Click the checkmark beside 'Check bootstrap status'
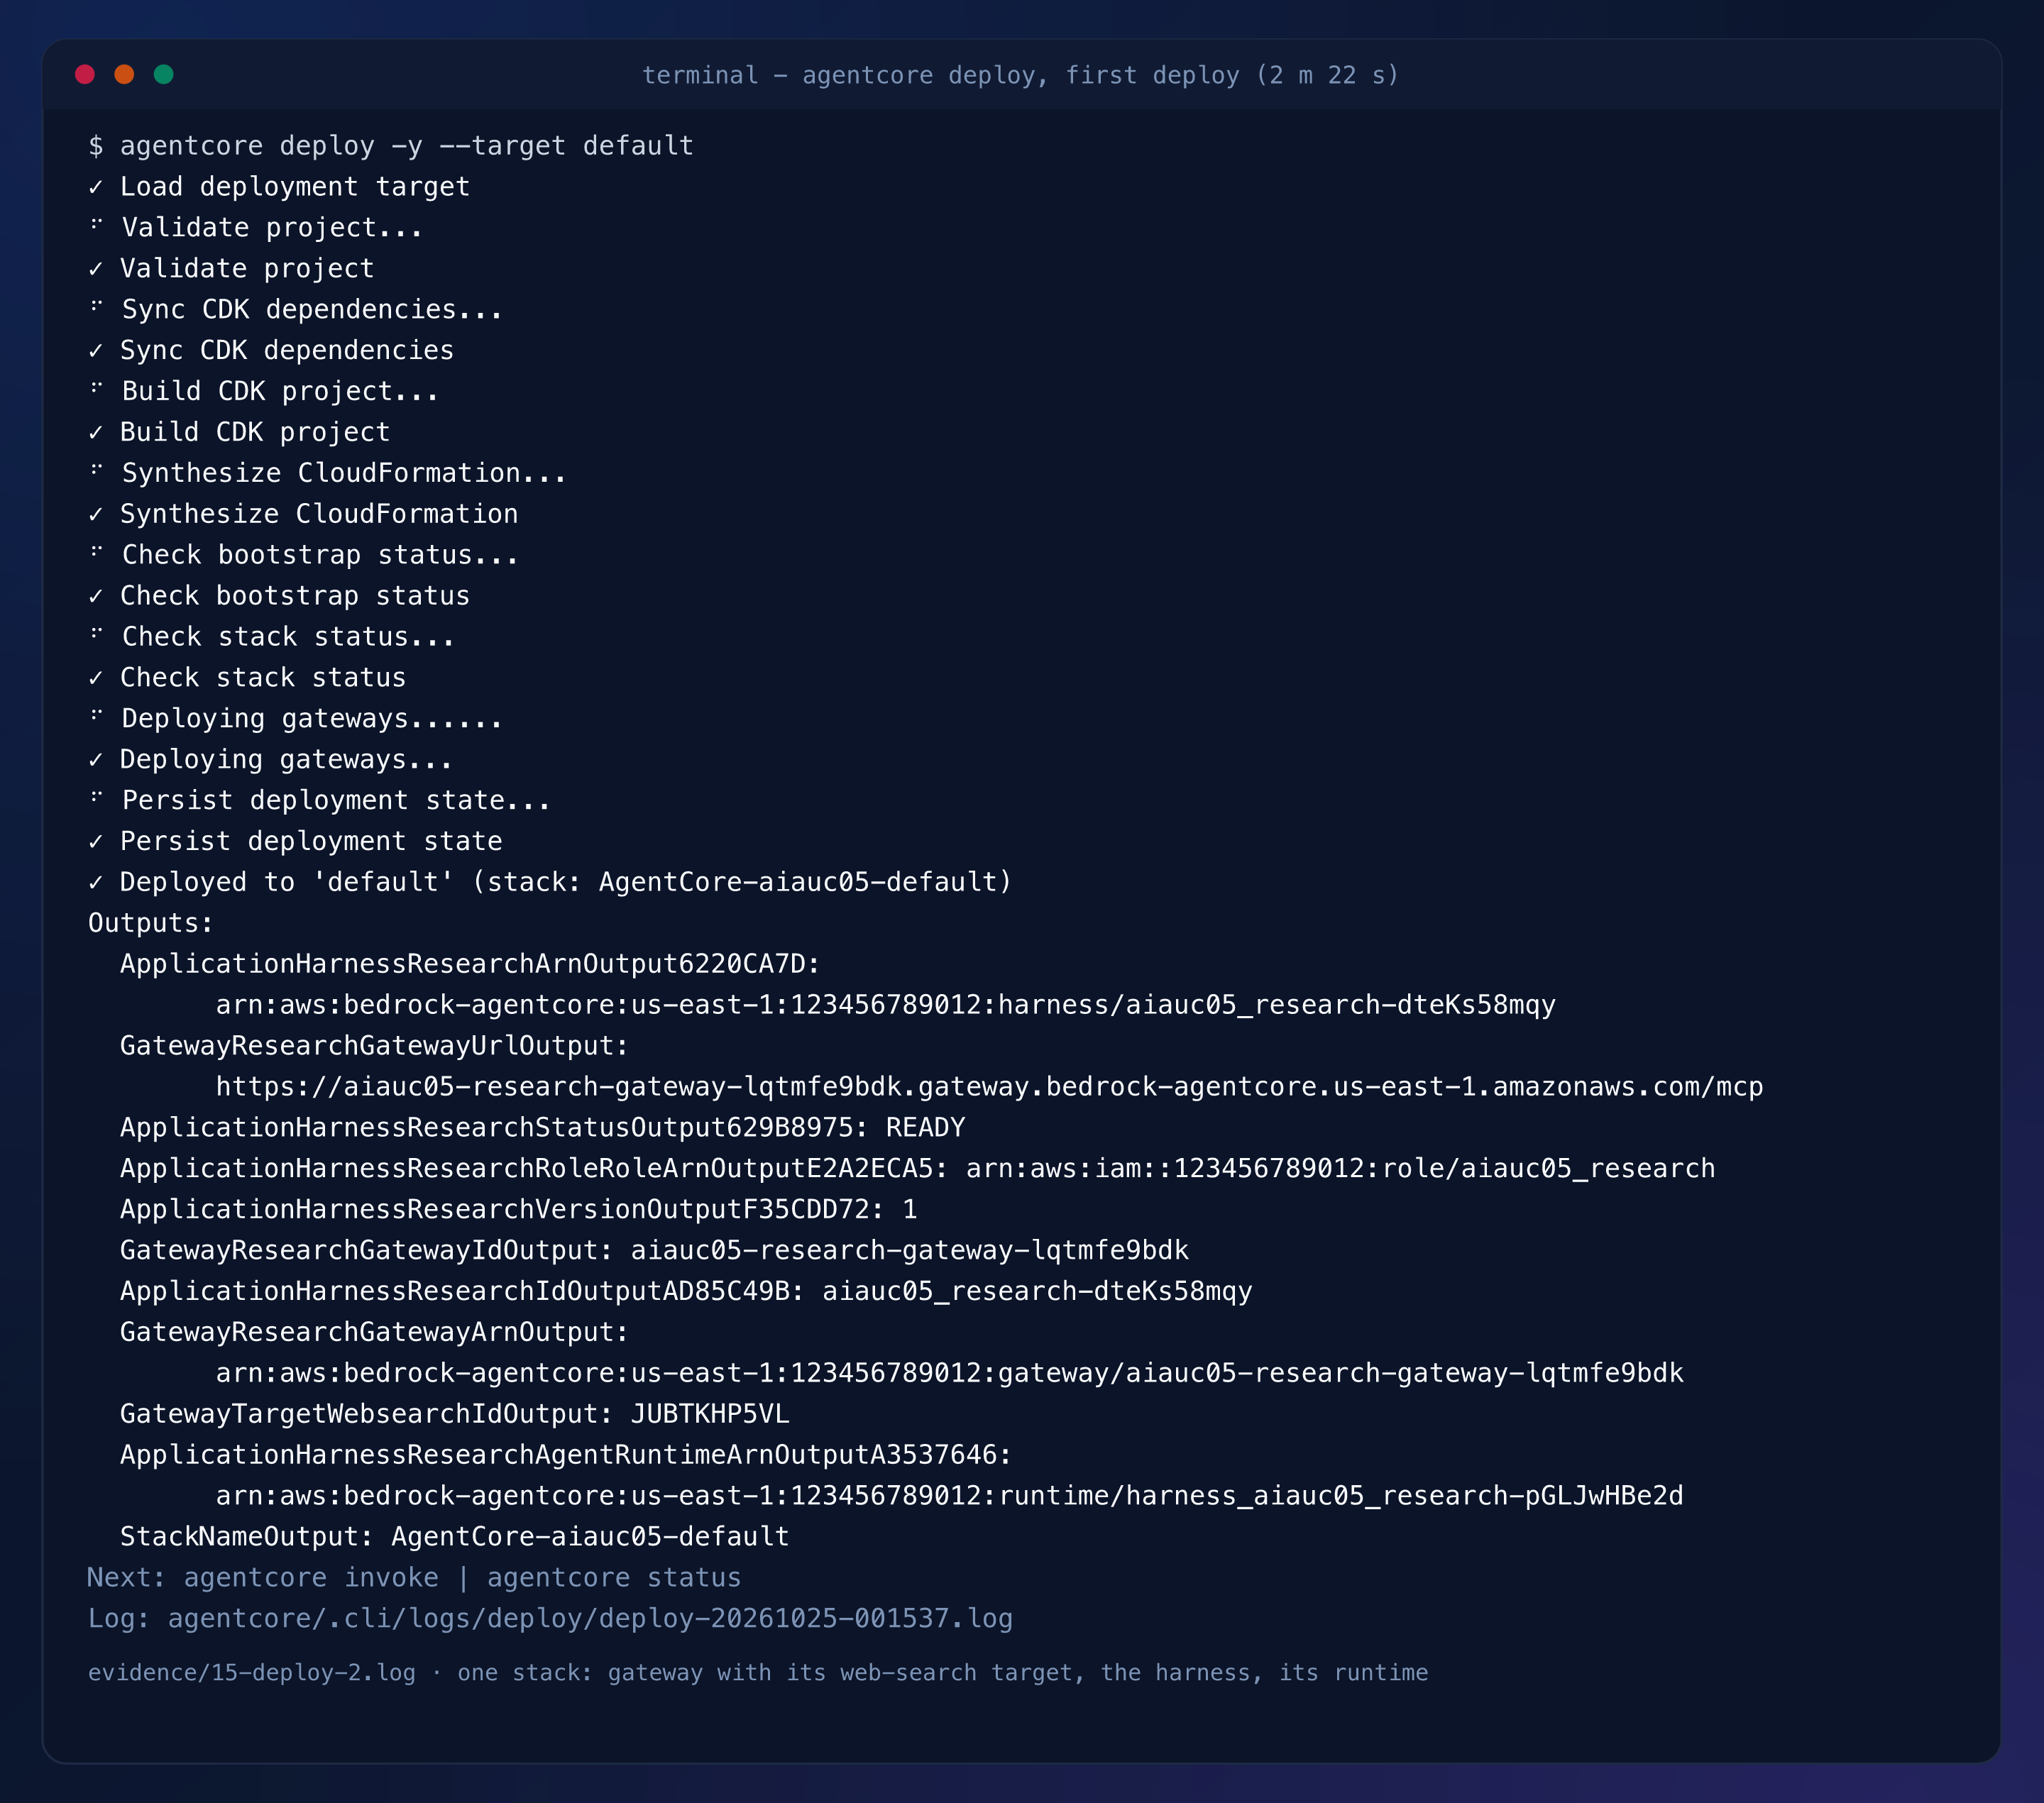The image size is (2044, 1803). (x=96, y=596)
